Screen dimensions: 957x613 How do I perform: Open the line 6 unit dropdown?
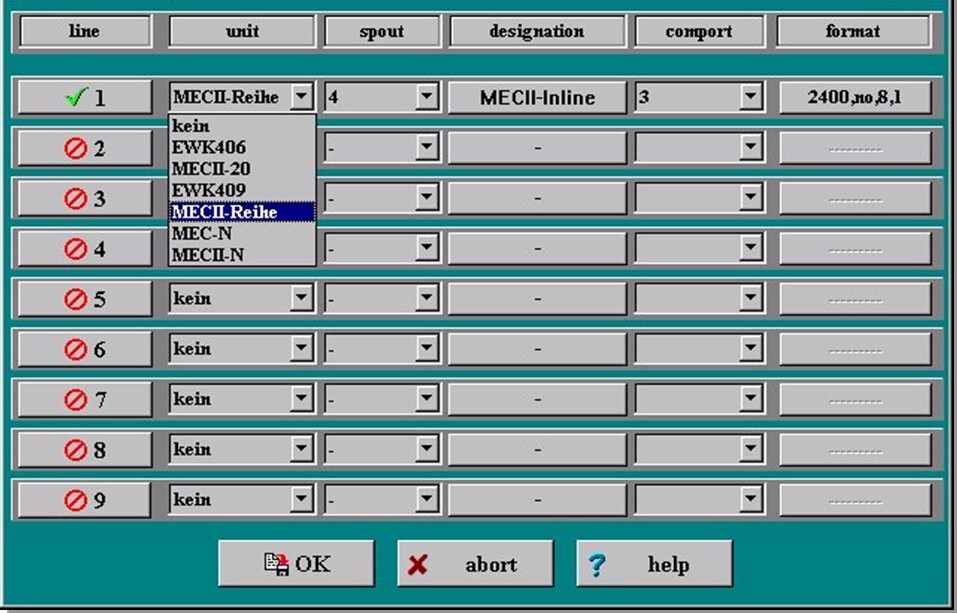(x=301, y=349)
